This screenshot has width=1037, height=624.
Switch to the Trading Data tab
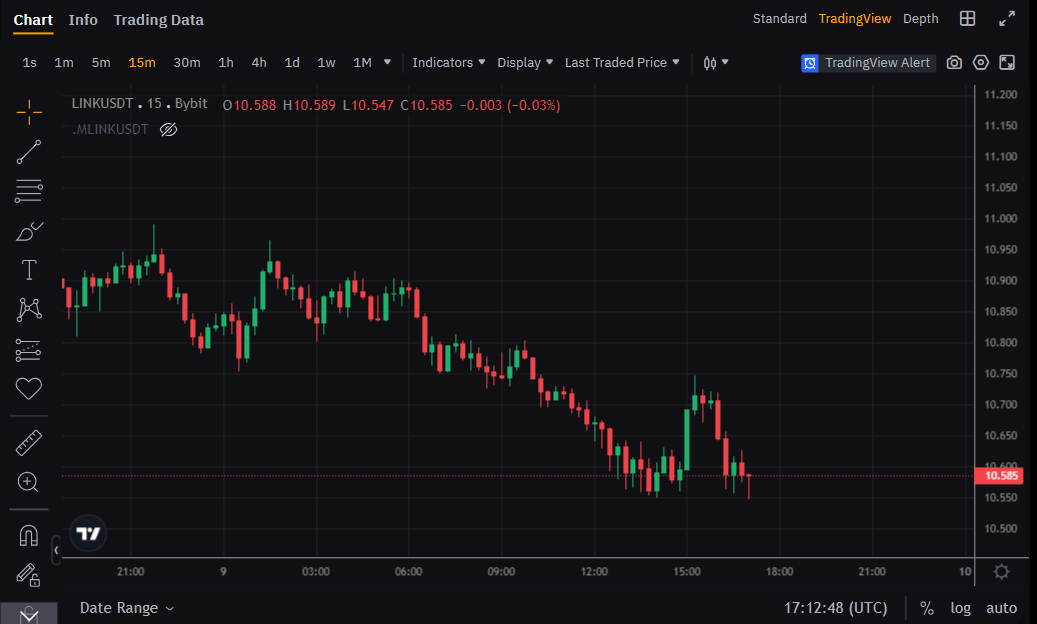(158, 20)
